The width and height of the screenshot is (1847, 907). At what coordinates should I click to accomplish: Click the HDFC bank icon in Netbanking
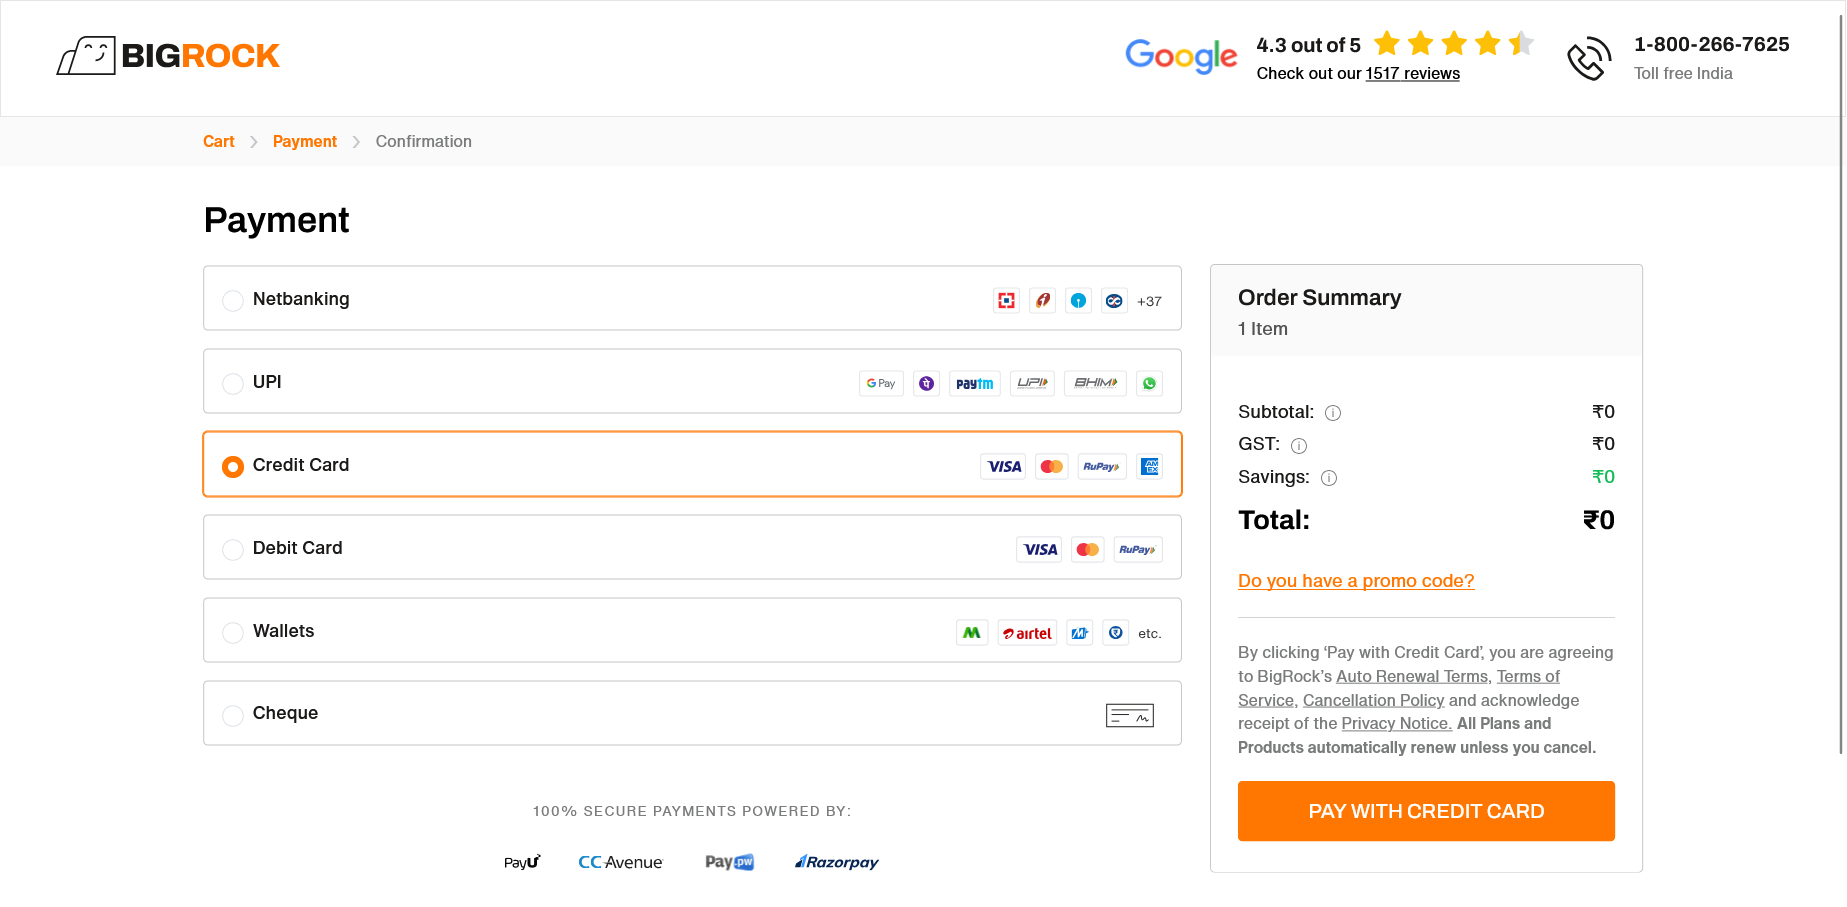pyautogui.click(x=1007, y=301)
